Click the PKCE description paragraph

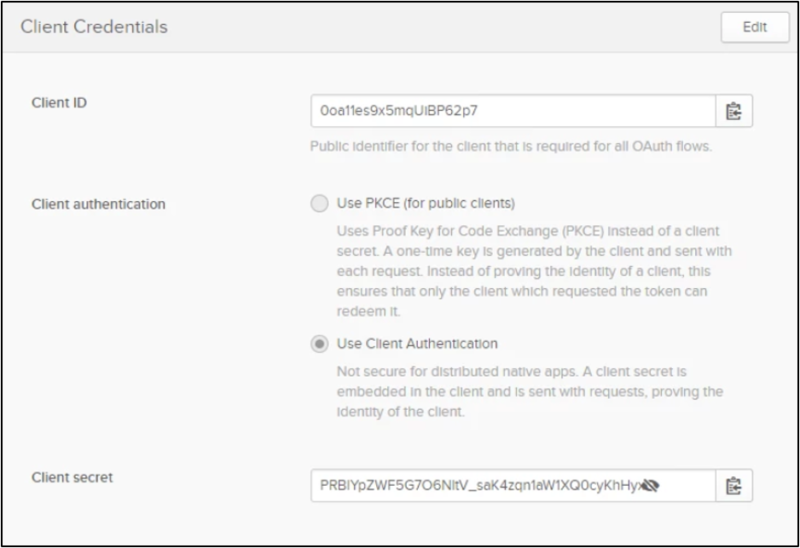click(x=534, y=271)
